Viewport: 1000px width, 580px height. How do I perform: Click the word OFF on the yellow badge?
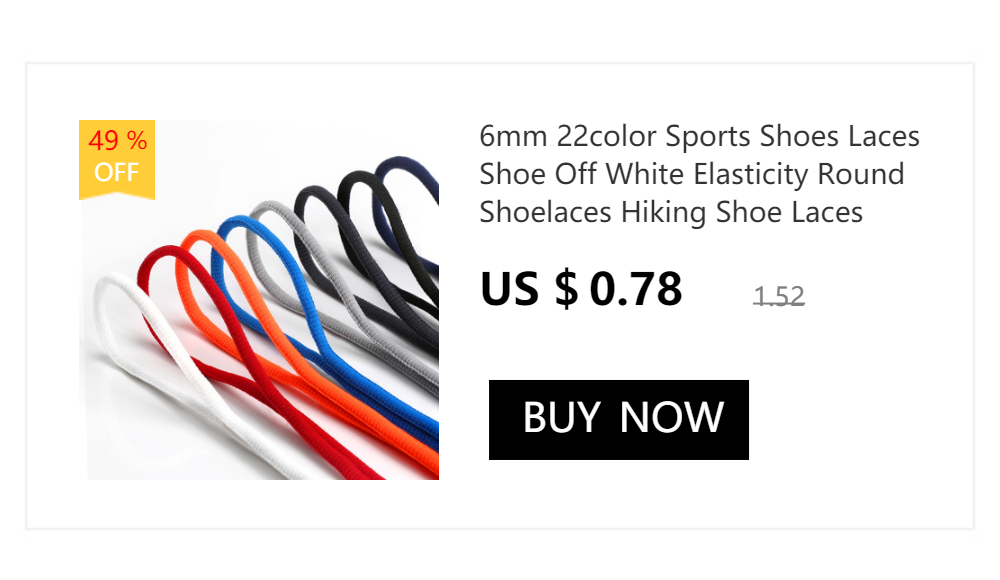pos(116,172)
